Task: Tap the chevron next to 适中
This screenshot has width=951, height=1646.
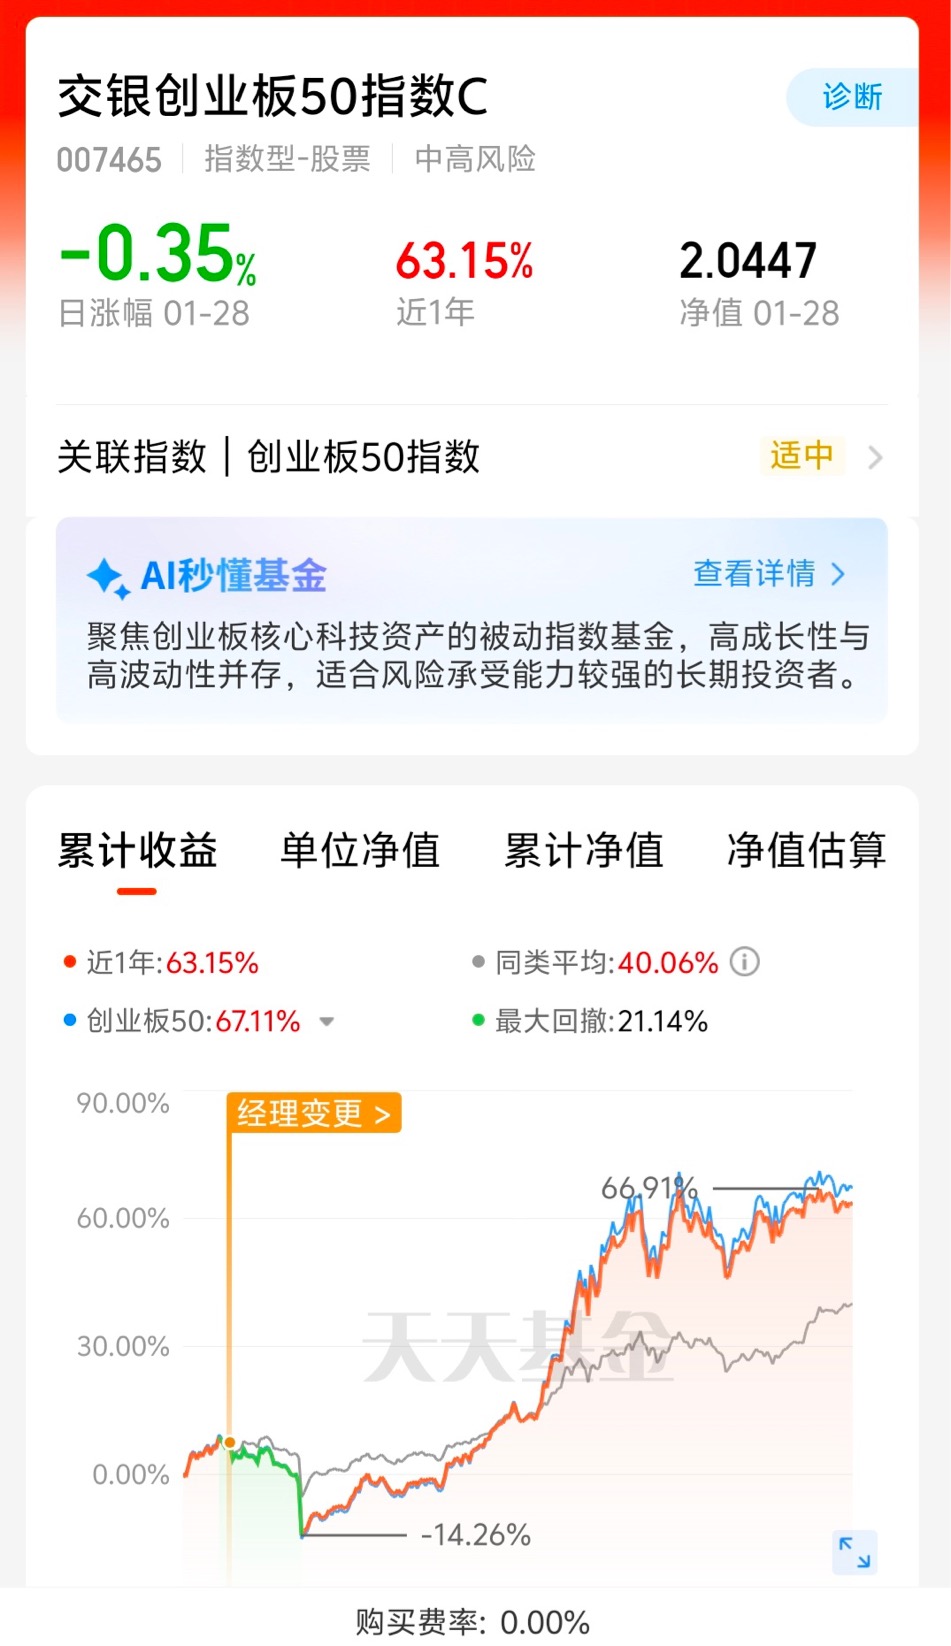Action: (875, 458)
